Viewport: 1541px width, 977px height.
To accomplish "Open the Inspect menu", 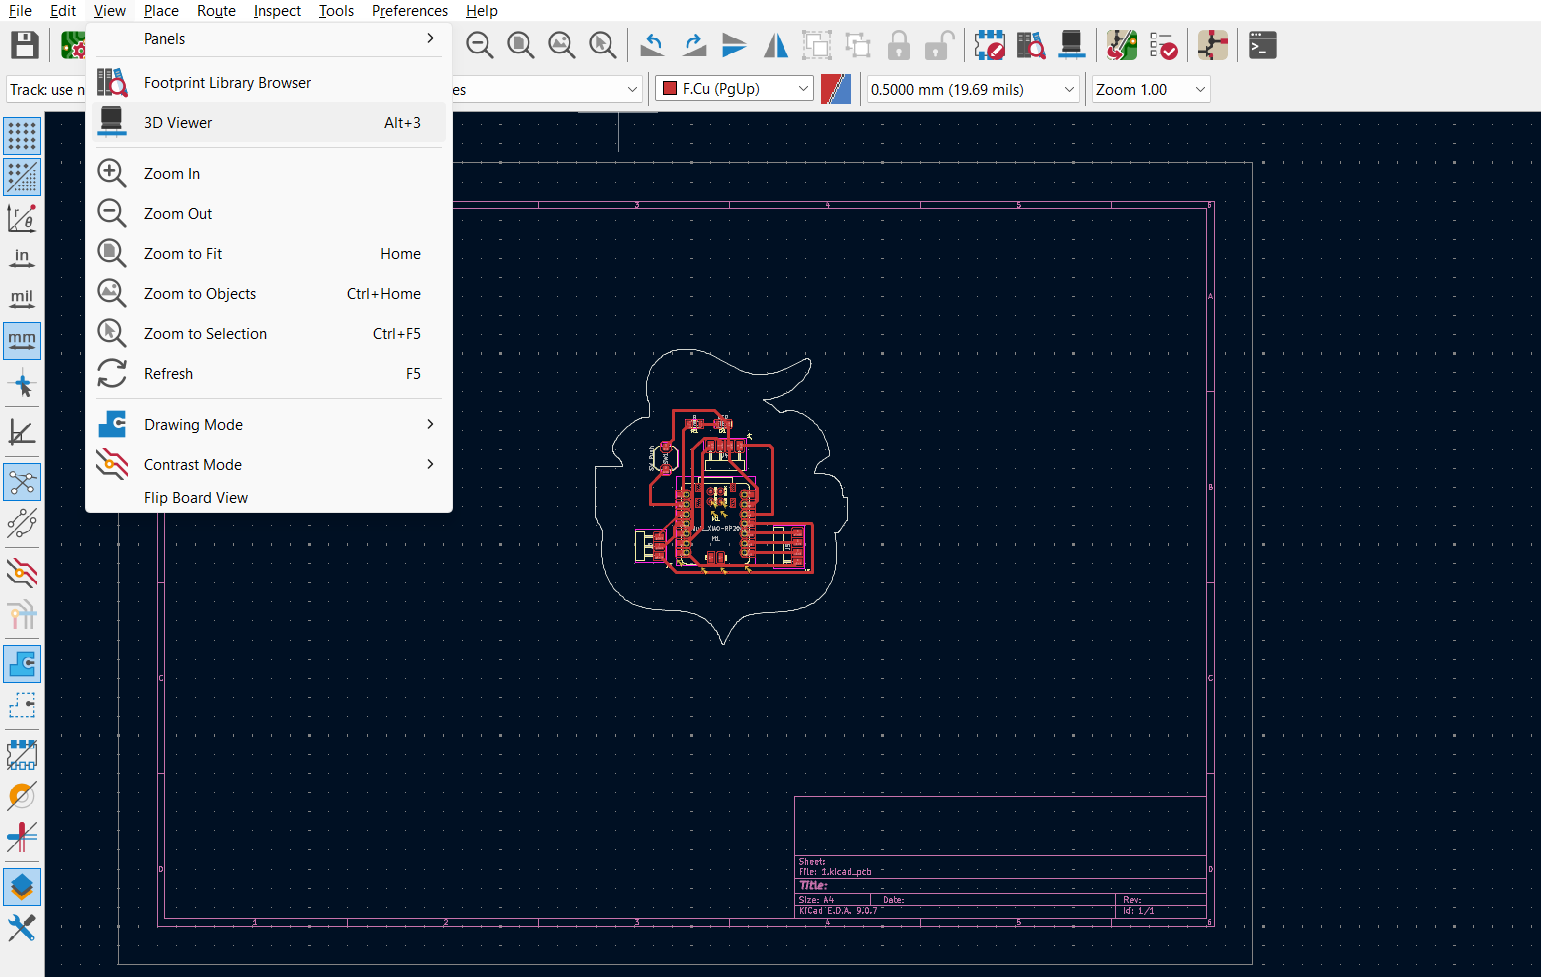I will [x=277, y=11].
